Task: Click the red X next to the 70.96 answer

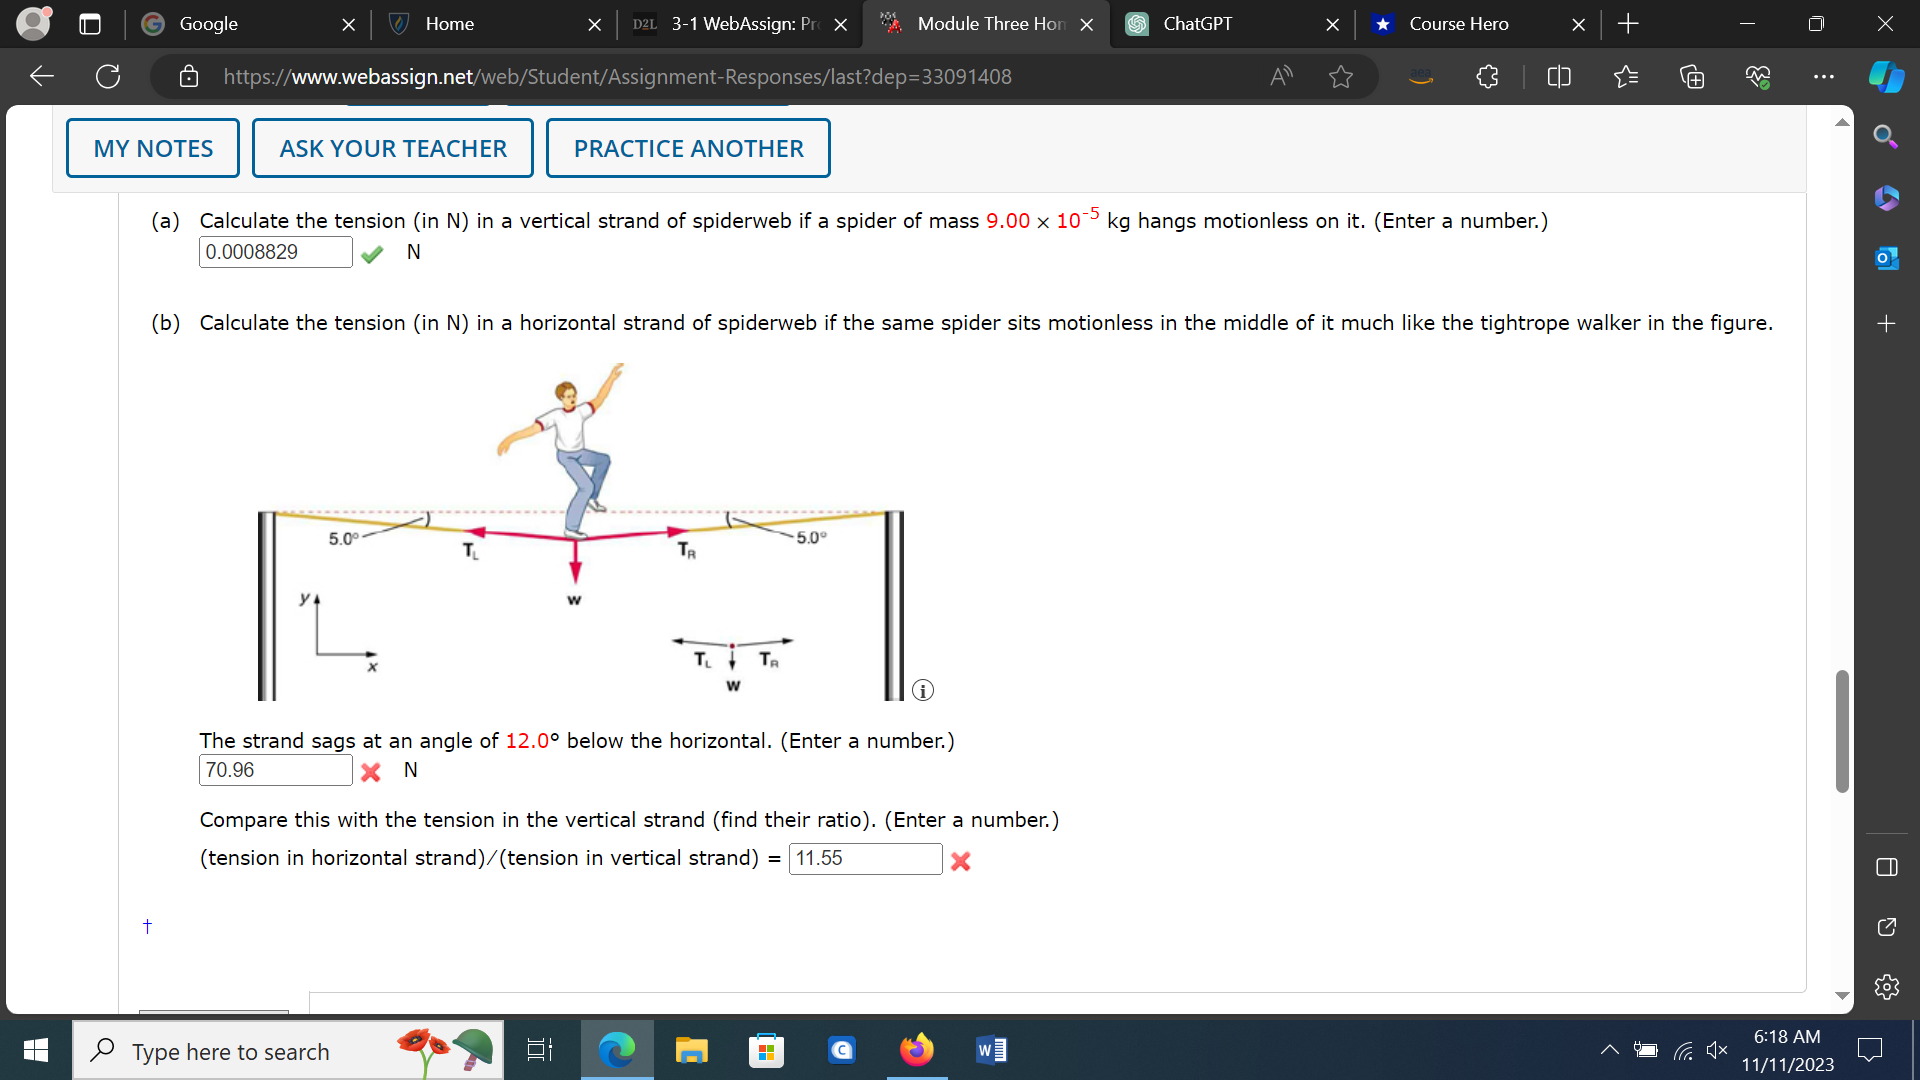Action: click(x=371, y=772)
